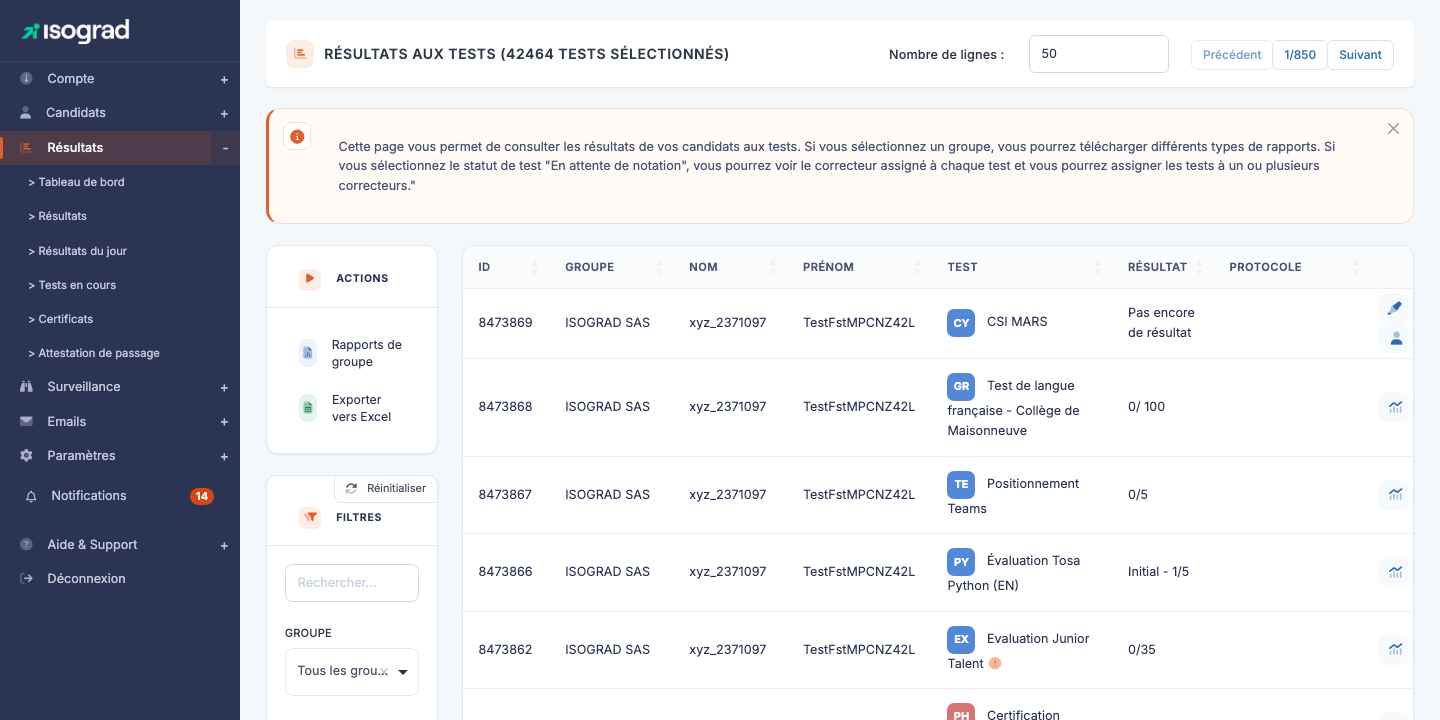Click the test name "CSI MARS"
The width and height of the screenshot is (1440, 720).
click(1017, 322)
